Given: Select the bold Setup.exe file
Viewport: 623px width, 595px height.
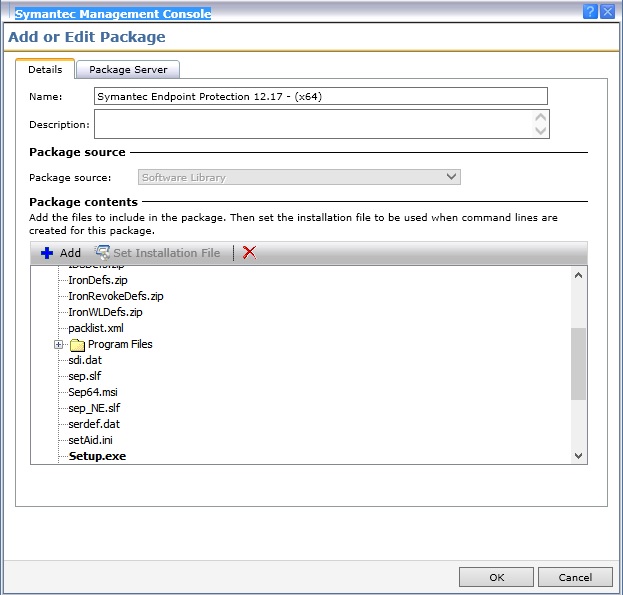Looking at the screenshot, I should pyautogui.click(x=97, y=456).
